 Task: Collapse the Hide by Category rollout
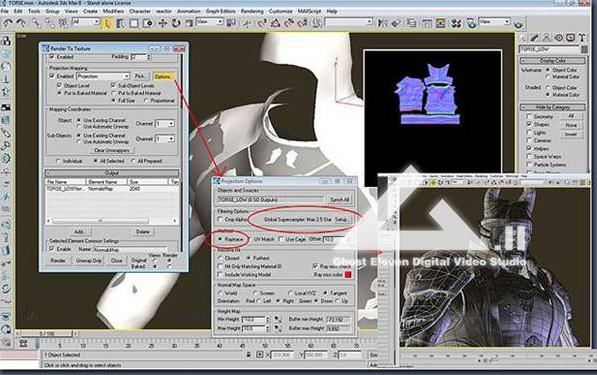(552, 107)
